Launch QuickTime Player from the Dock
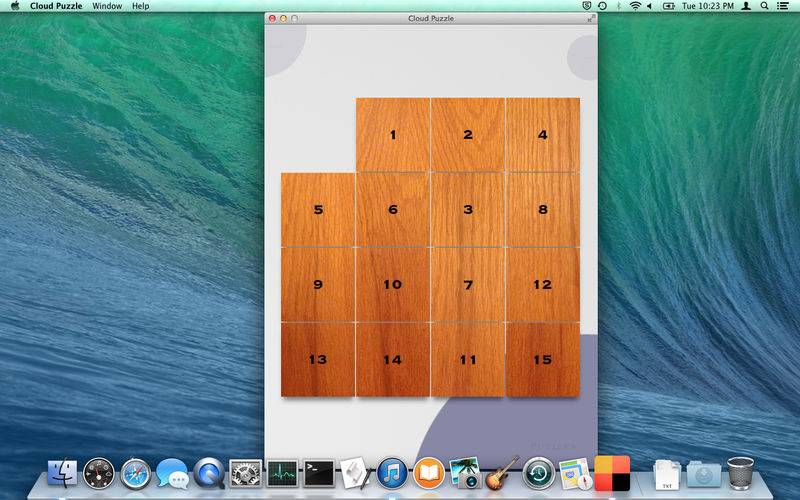Image resolution: width=800 pixels, height=500 pixels. coord(209,473)
